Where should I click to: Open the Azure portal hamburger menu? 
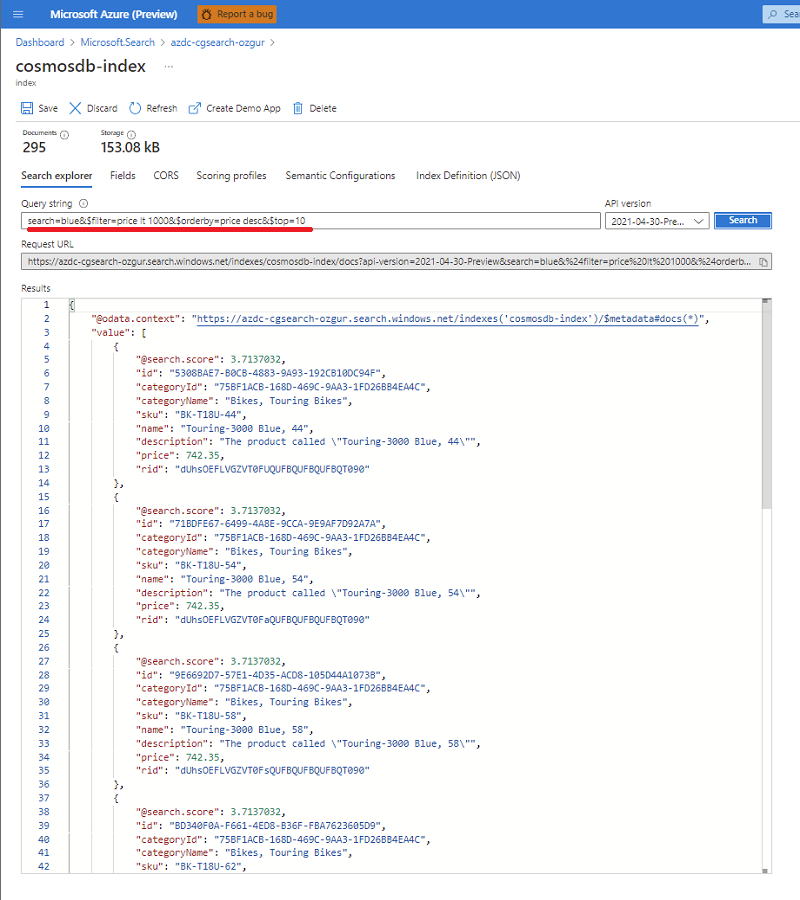(16, 14)
